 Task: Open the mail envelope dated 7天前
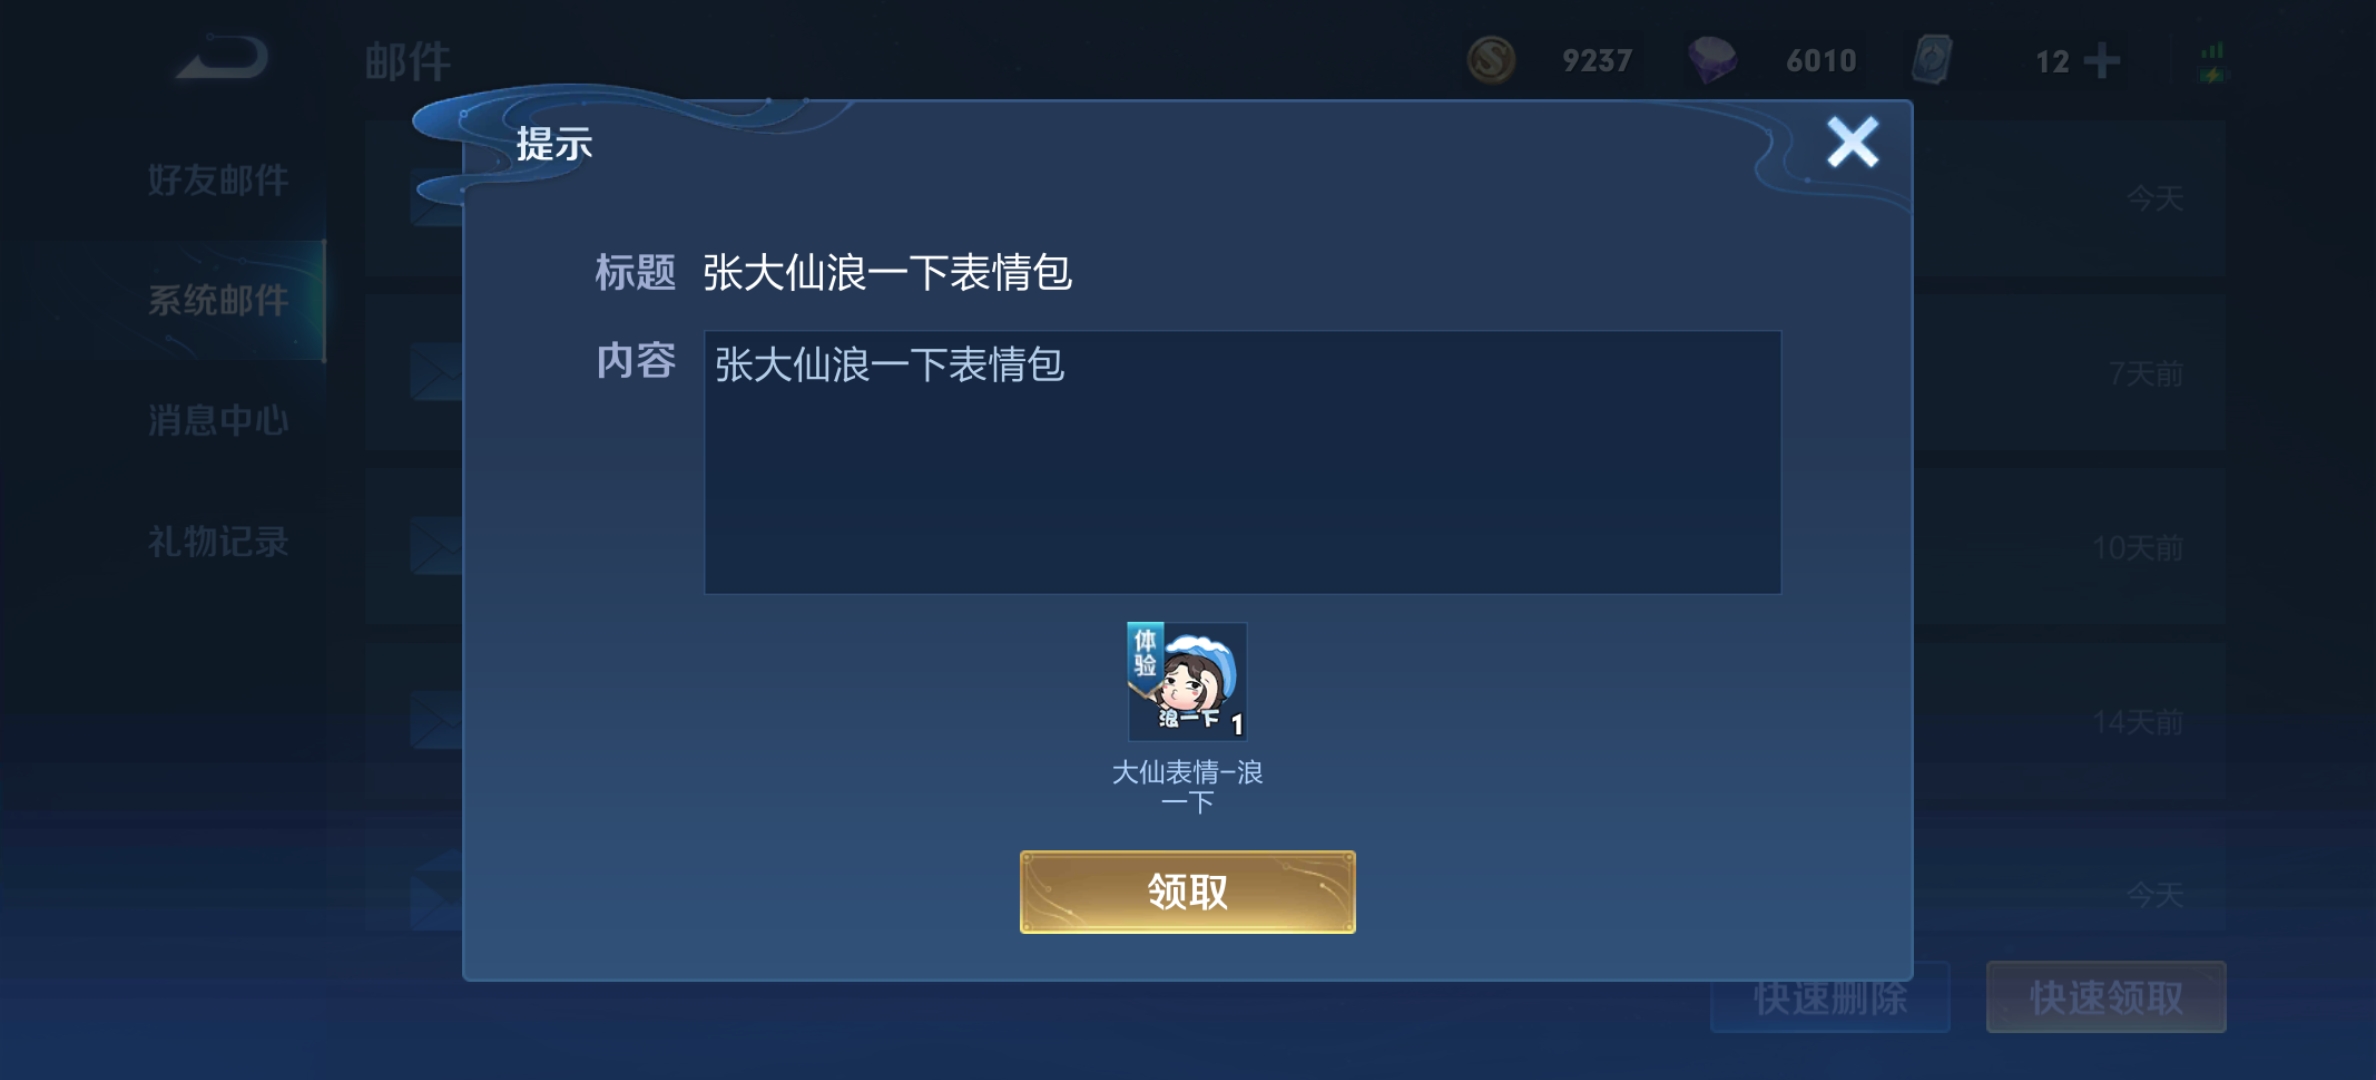click(437, 372)
